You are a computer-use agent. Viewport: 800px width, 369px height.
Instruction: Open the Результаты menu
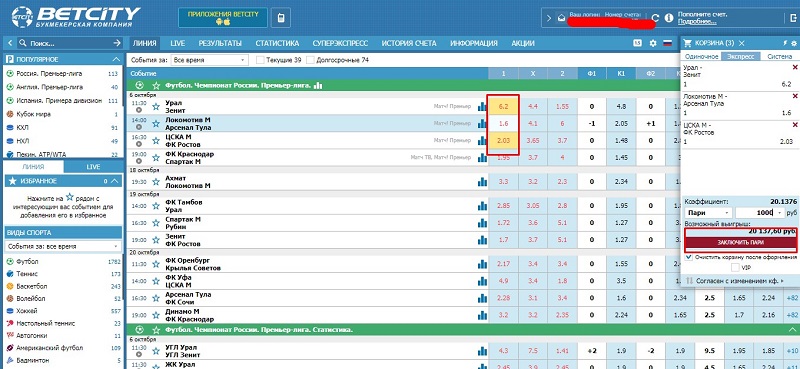220,43
